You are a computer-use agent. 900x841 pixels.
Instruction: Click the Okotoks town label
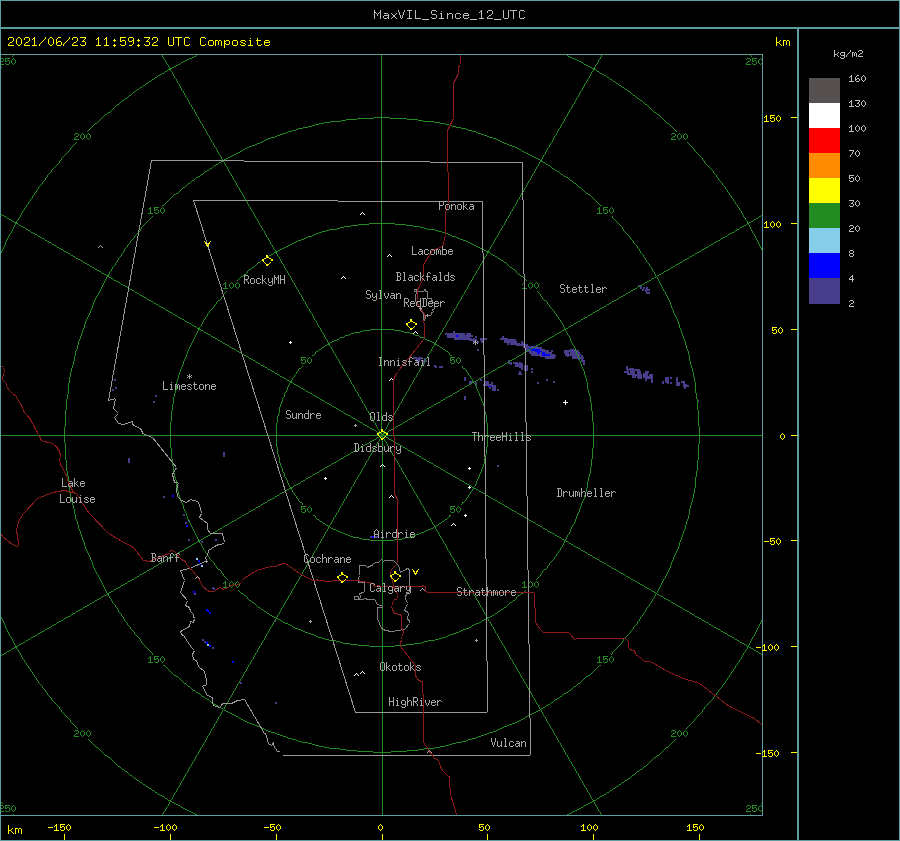(x=400, y=667)
